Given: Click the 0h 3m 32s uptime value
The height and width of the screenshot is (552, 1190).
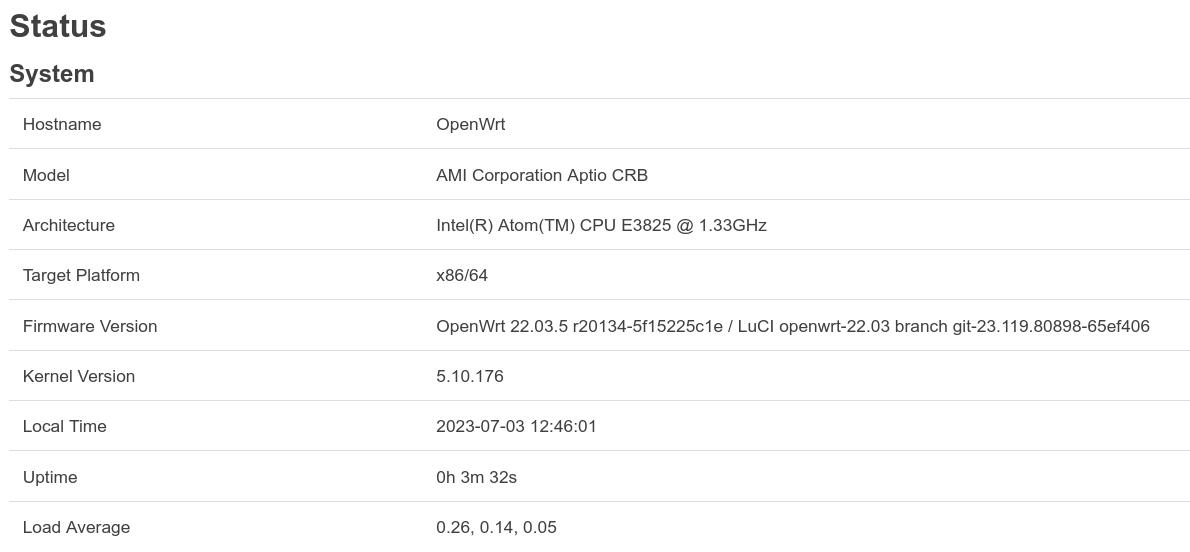Looking at the screenshot, I should click(x=476, y=477).
